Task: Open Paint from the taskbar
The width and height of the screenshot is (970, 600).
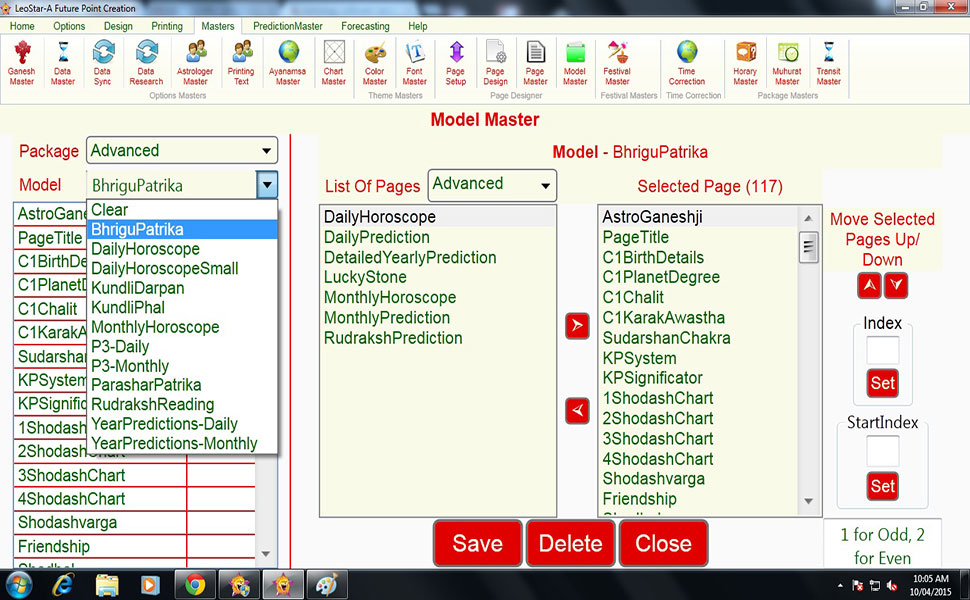Action: tap(327, 585)
